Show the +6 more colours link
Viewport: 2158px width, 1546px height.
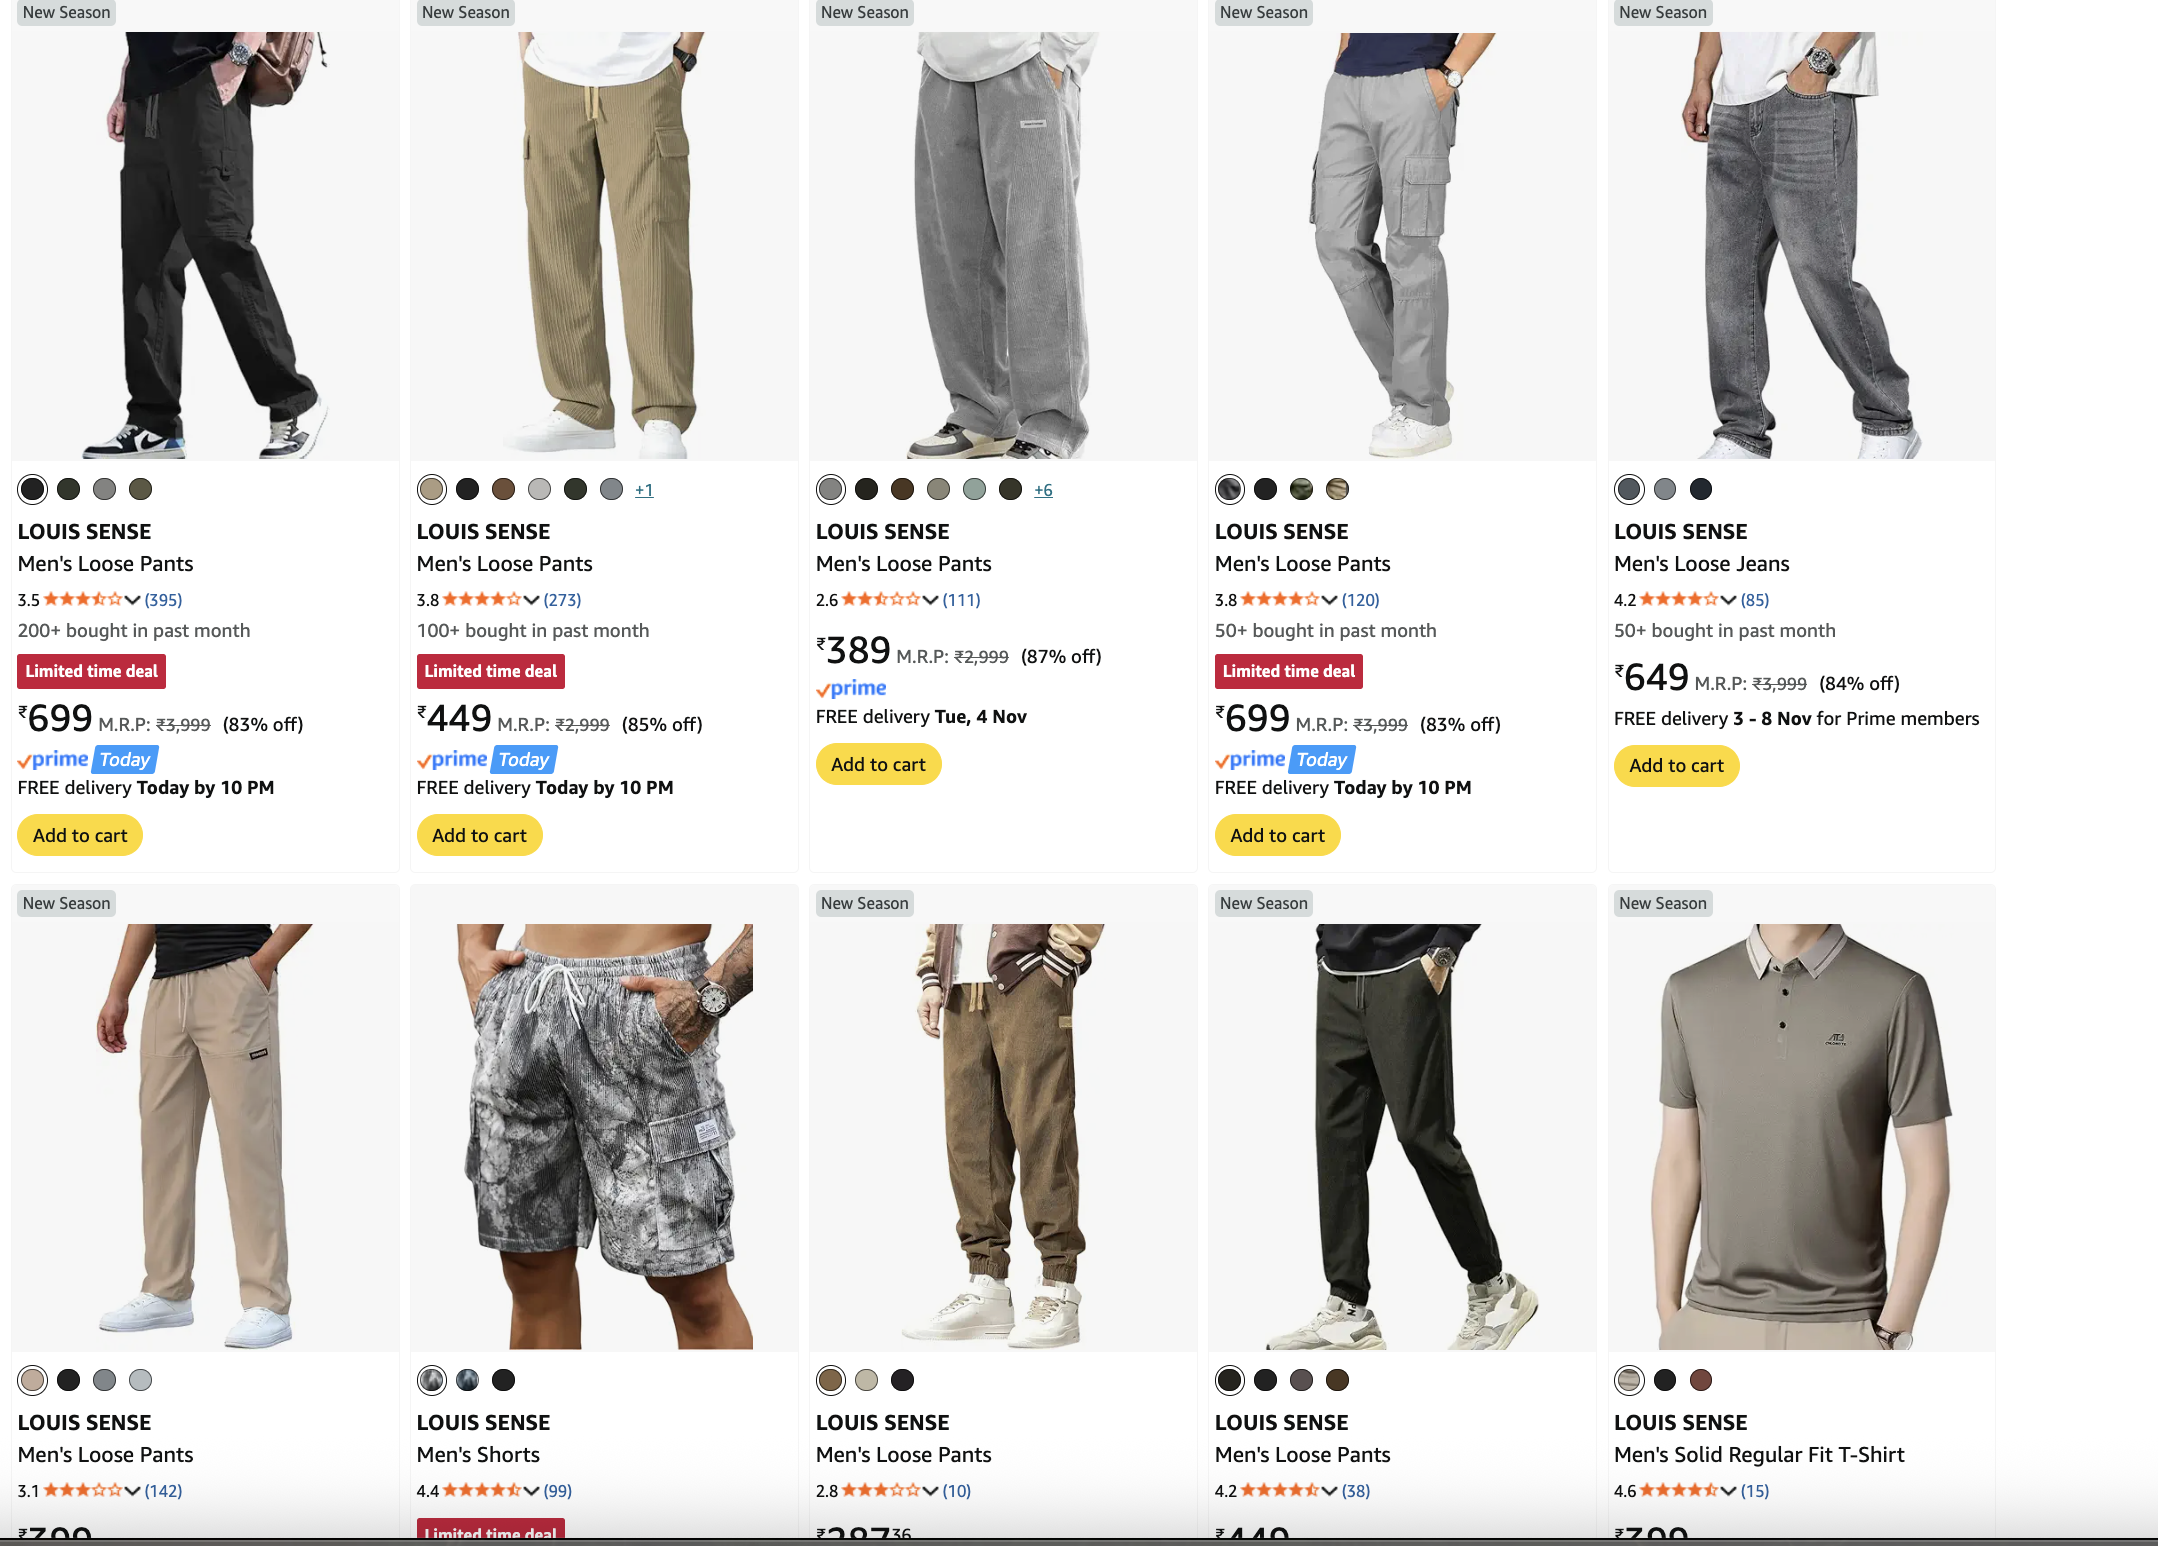point(1043,490)
